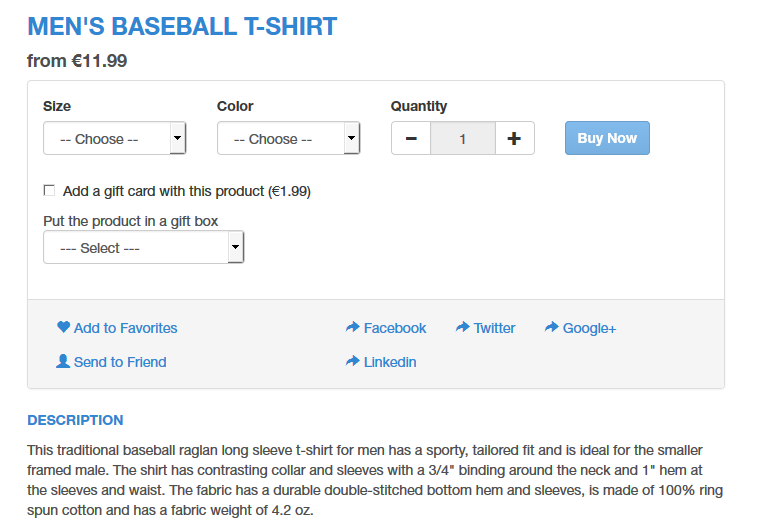Expand the gift box Select dropdown
The width and height of the screenshot is (763, 529).
click(x=144, y=247)
